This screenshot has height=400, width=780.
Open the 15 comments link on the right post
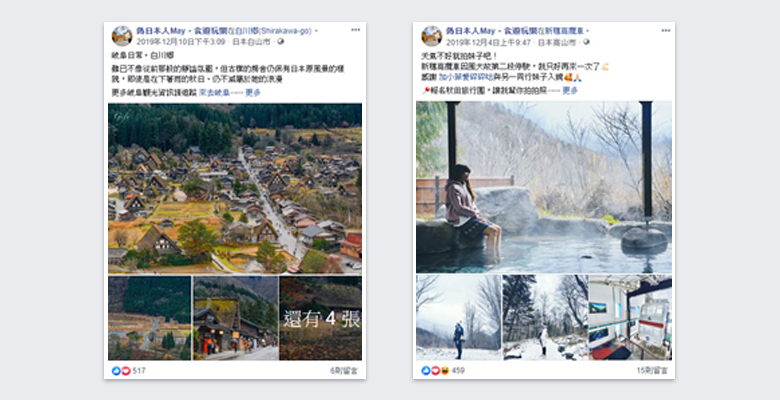(x=652, y=371)
